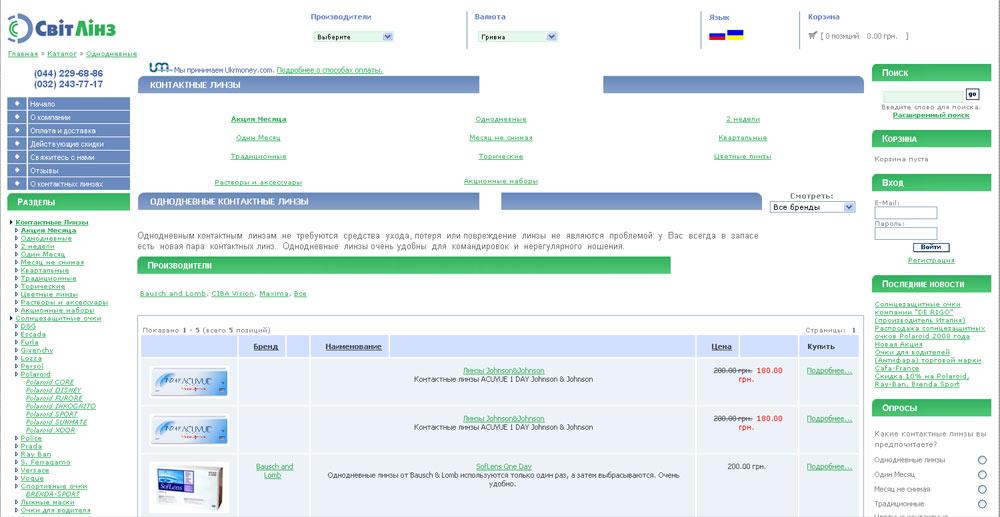Open Цветные линзы link in lens grid
This screenshot has height=517, width=1000.
pos(742,156)
